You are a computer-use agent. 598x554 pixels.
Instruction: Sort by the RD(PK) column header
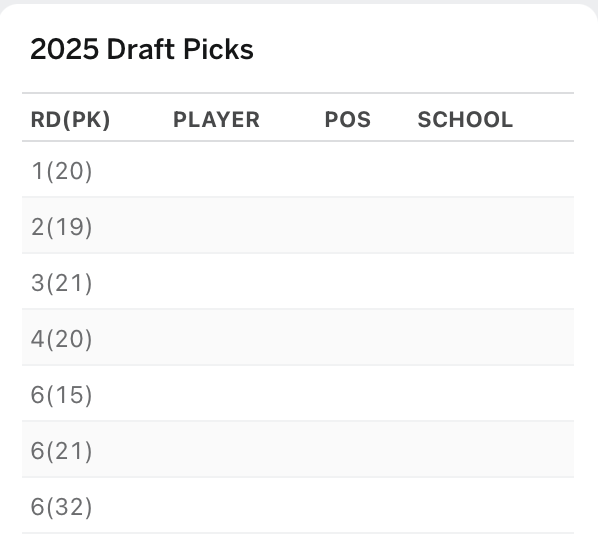[x=71, y=120]
